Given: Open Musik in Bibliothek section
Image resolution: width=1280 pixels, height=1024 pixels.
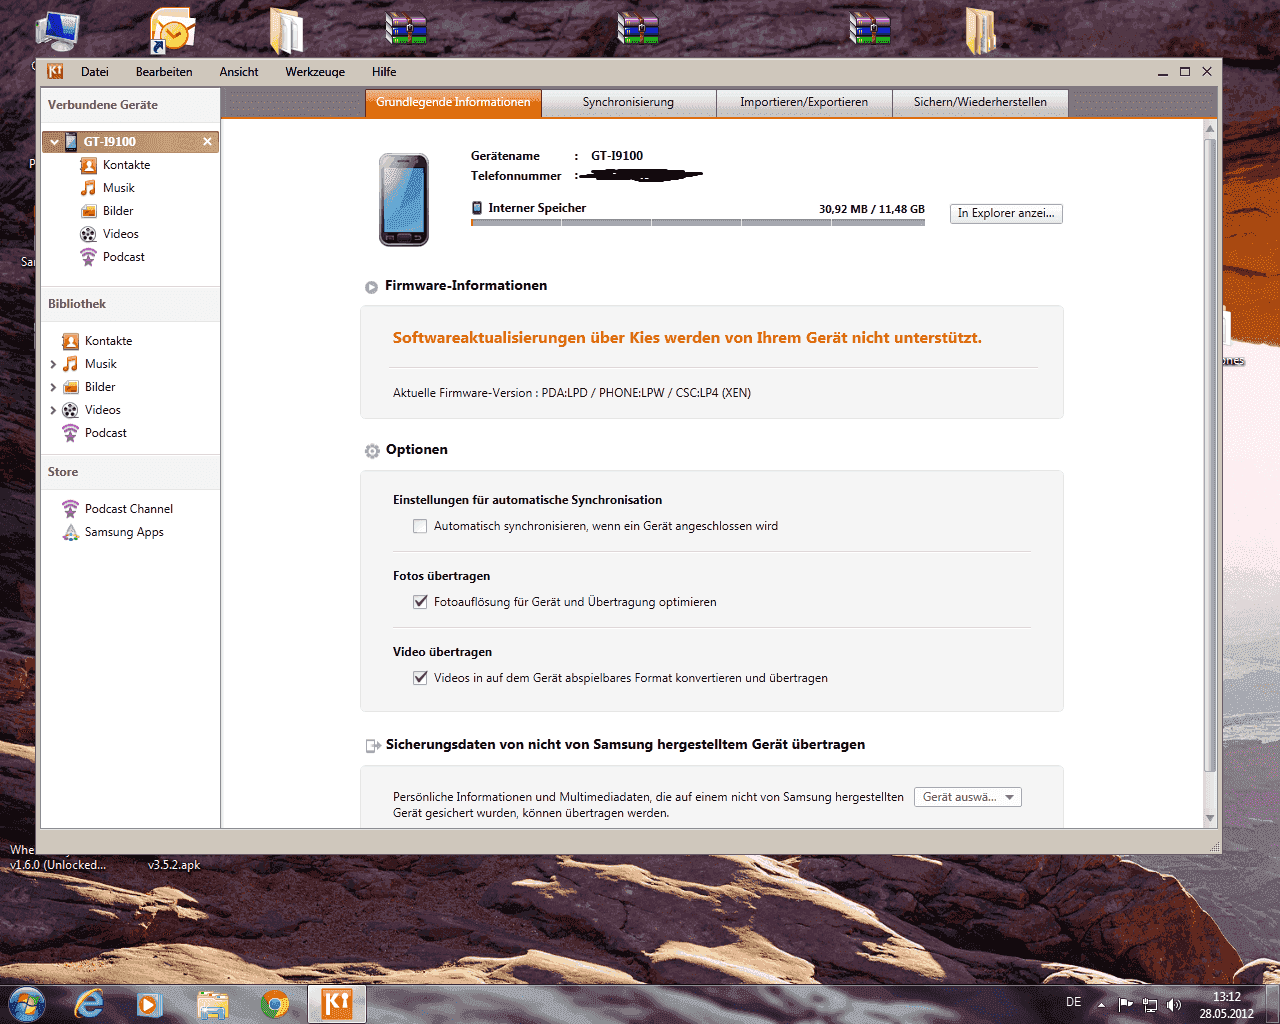Looking at the screenshot, I should coord(90,364).
